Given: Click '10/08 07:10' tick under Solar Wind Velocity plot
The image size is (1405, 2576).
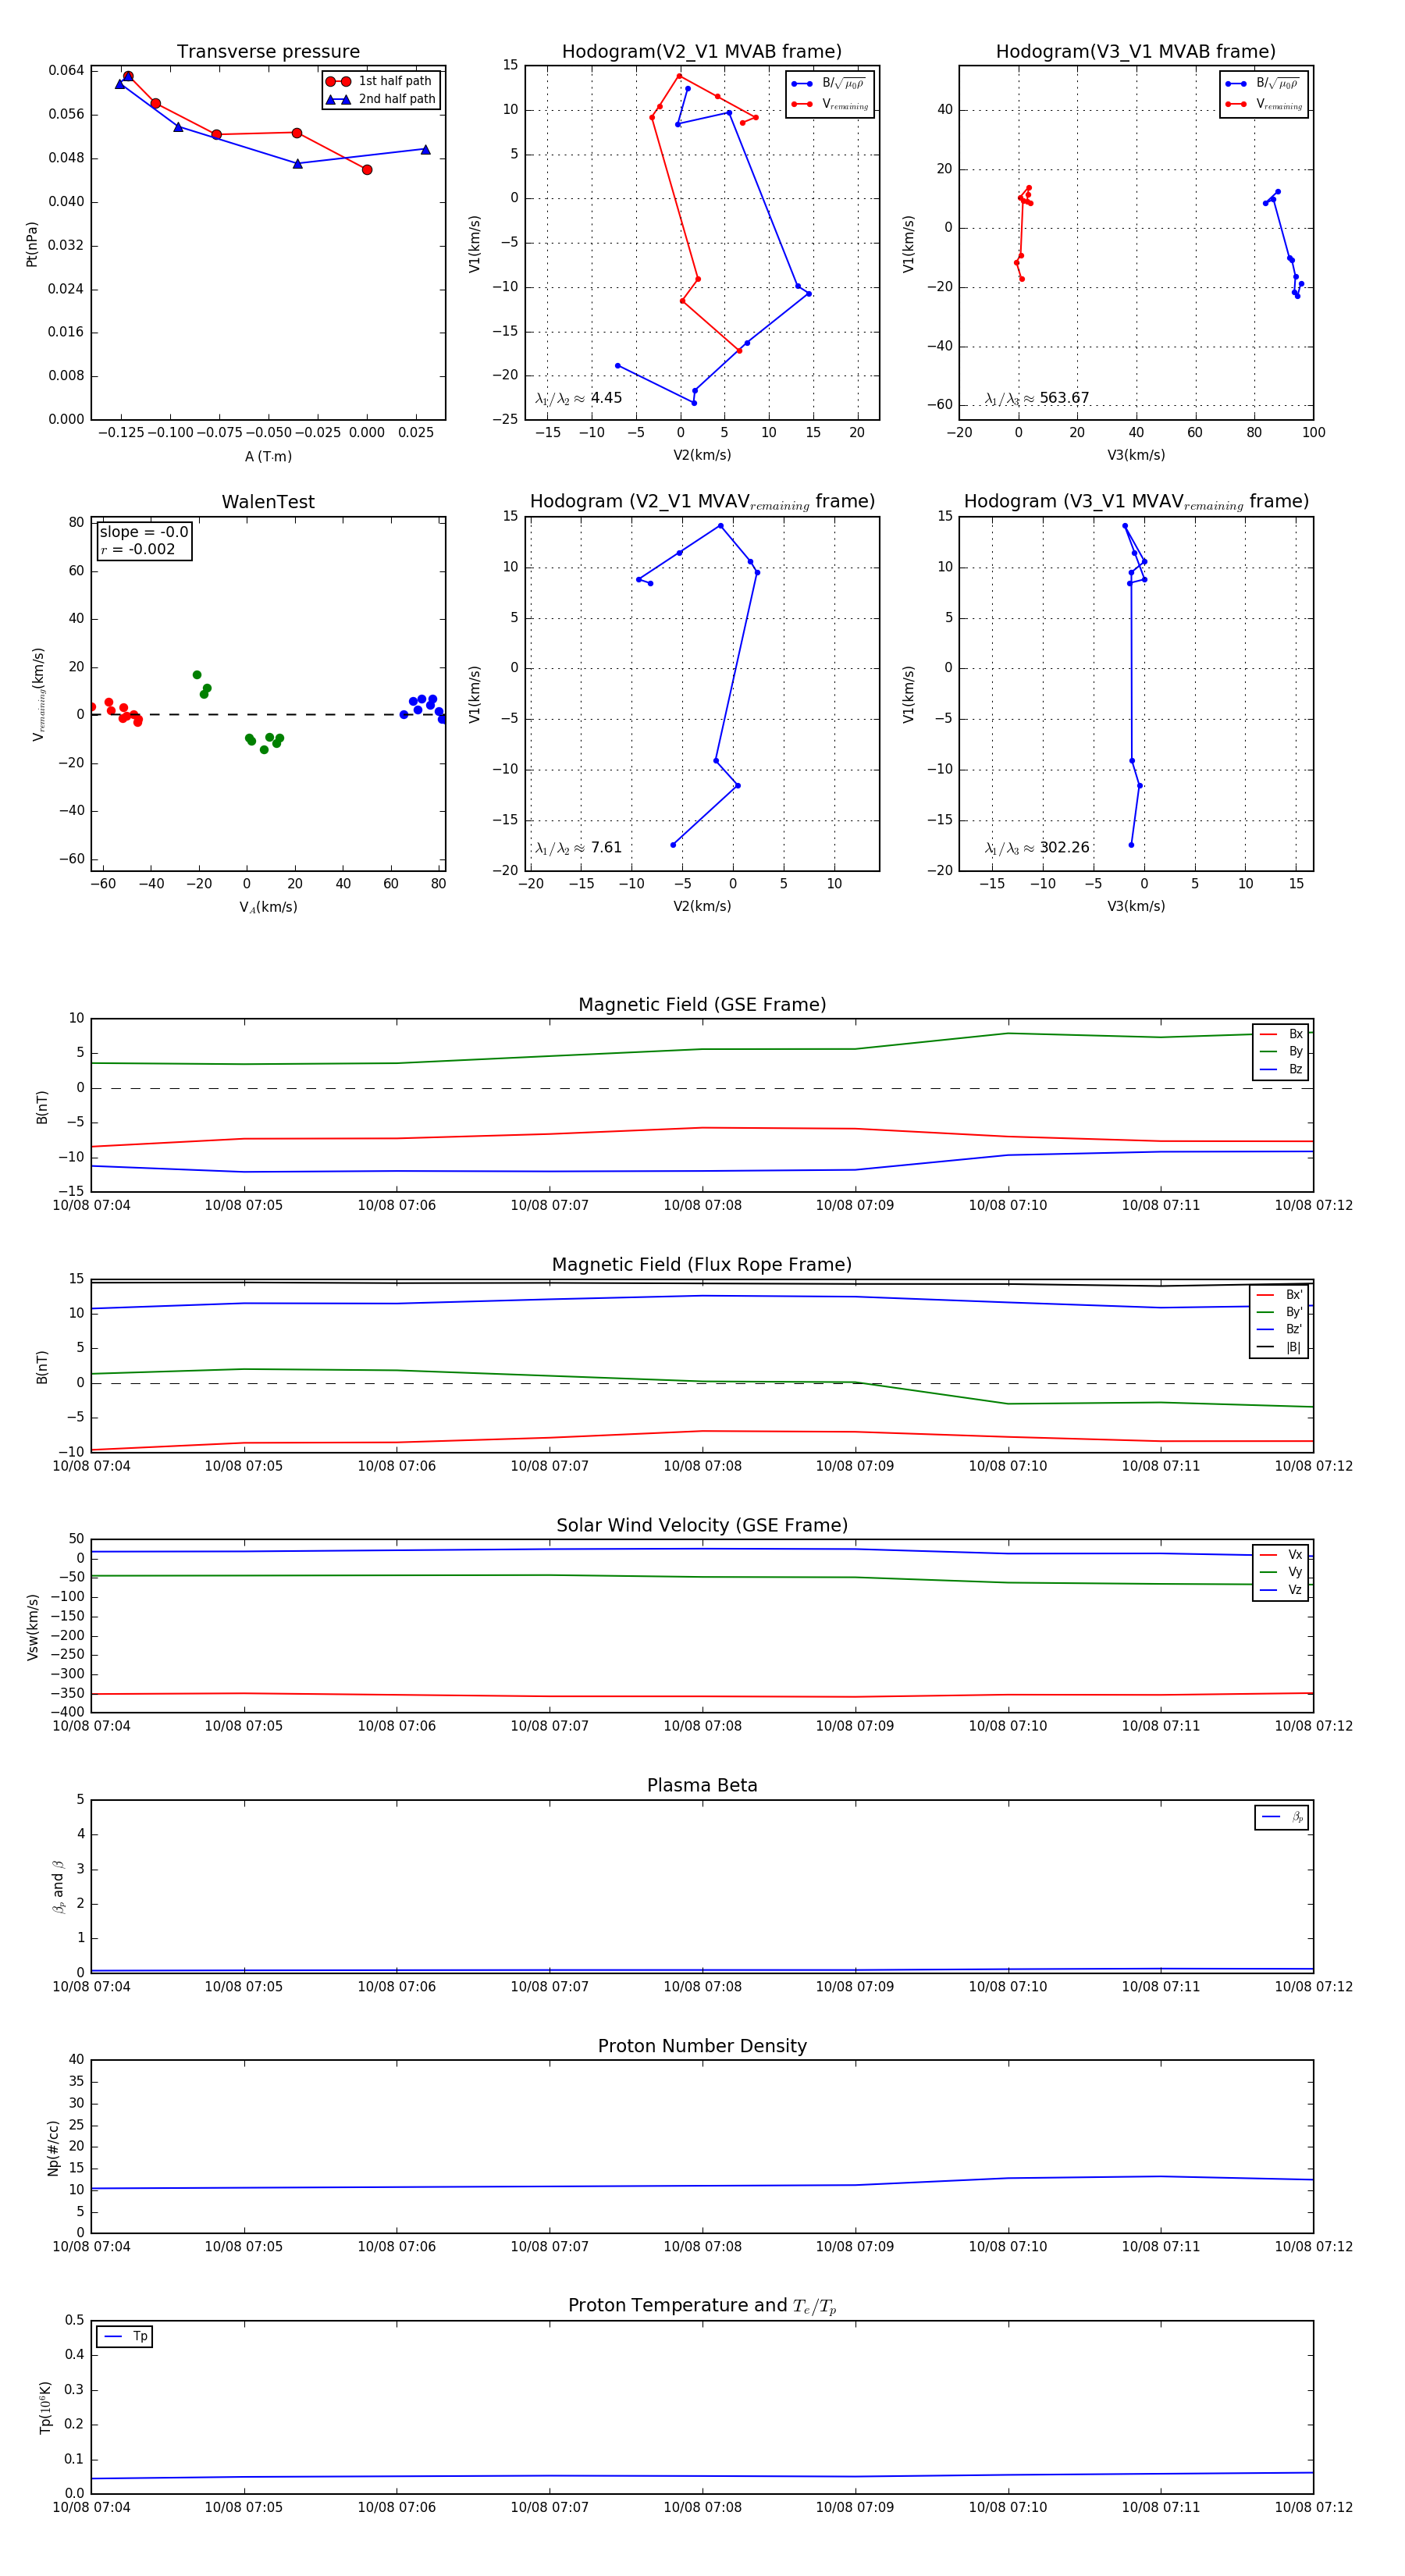Looking at the screenshot, I should [1008, 1726].
